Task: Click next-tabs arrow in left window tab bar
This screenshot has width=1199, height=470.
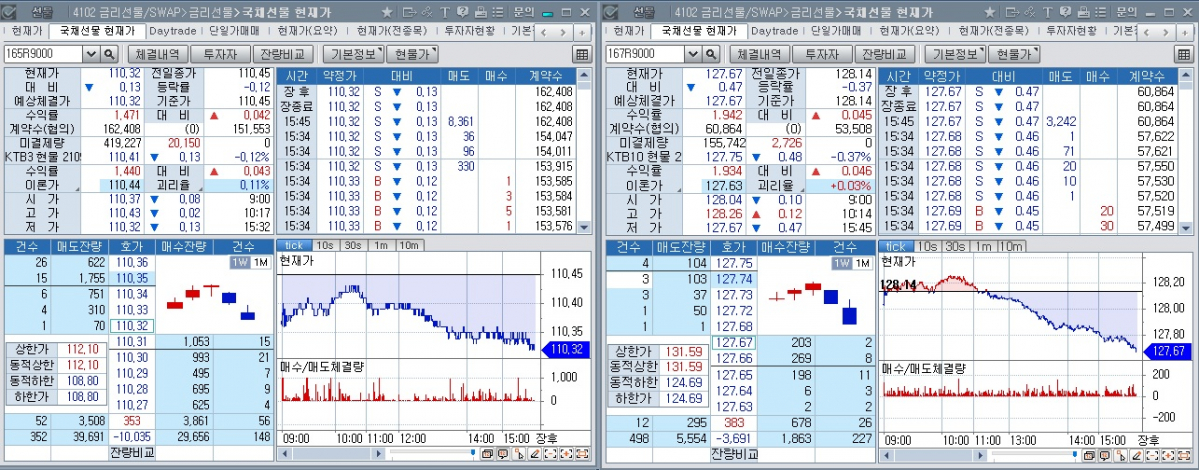Action: (x=564, y=32)
